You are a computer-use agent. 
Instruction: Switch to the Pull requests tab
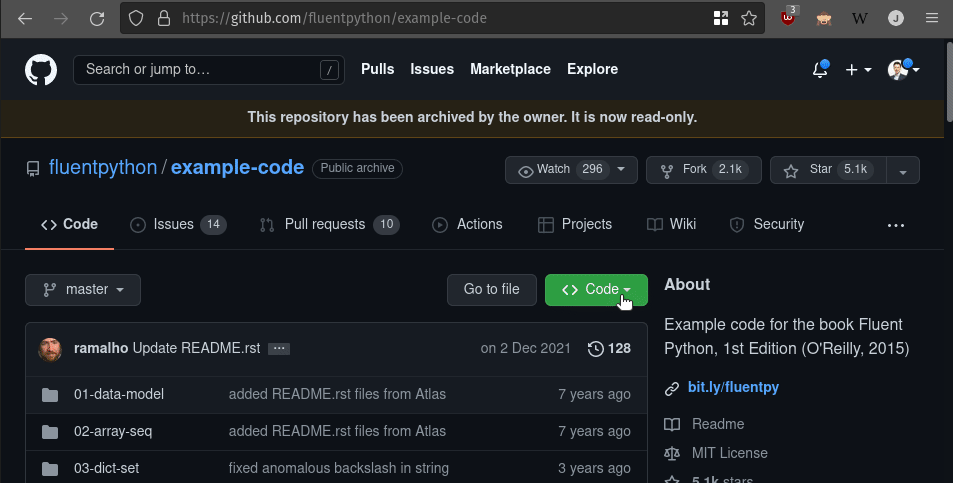coord(329,224)
